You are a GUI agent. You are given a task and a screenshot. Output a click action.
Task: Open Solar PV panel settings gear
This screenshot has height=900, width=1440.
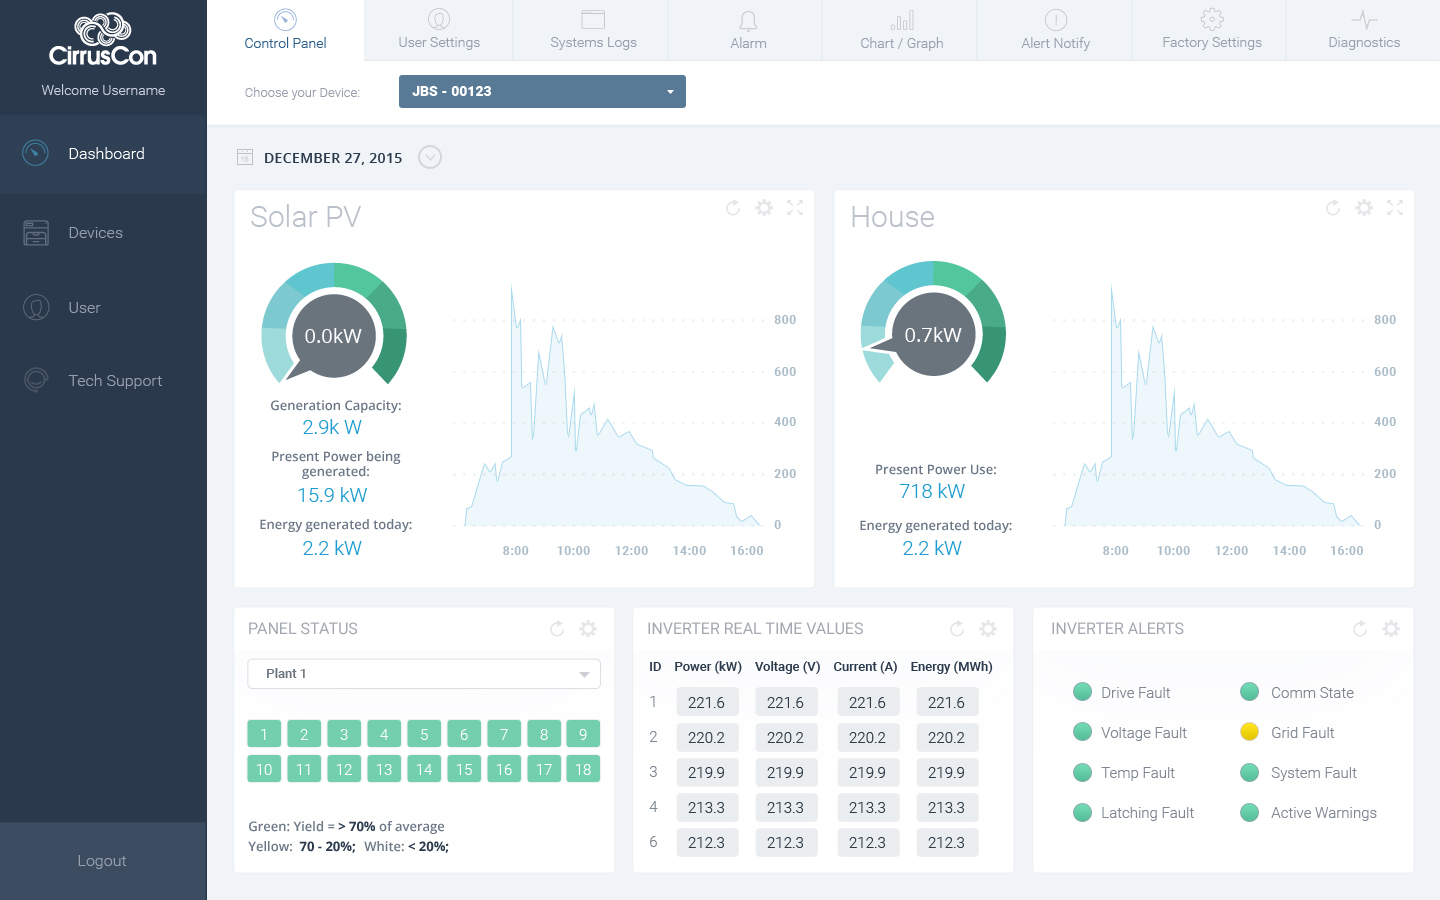(x=764, y=208)
